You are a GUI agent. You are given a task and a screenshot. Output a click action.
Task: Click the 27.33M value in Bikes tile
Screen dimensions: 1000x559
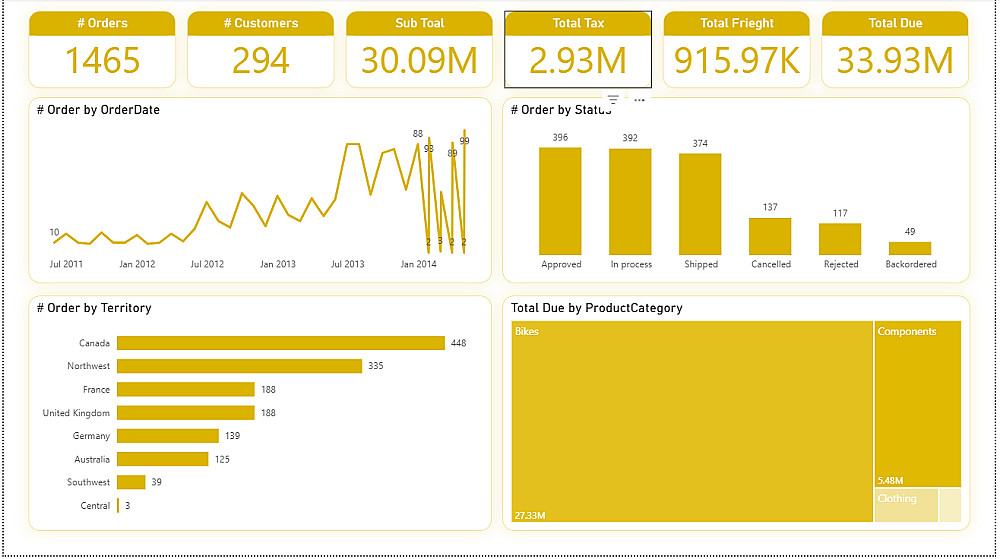pos(530,515)
